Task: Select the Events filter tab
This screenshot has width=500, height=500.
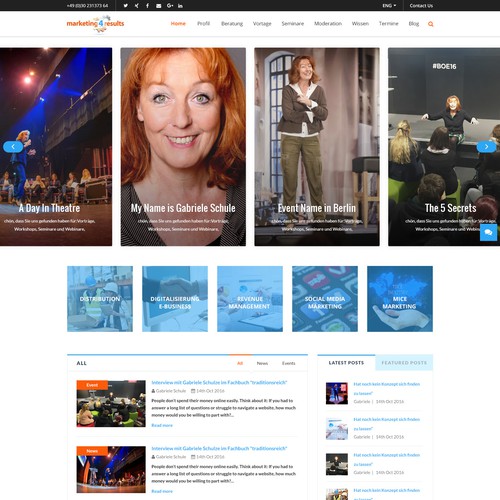Action: [289, 363]
